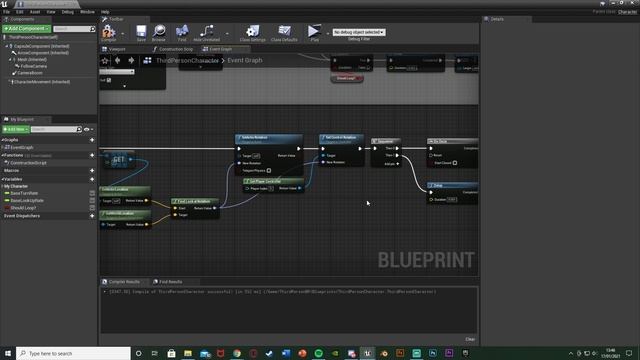
Task: Open the dropdown below the bookmark star
Action: (x=117, y=72)
